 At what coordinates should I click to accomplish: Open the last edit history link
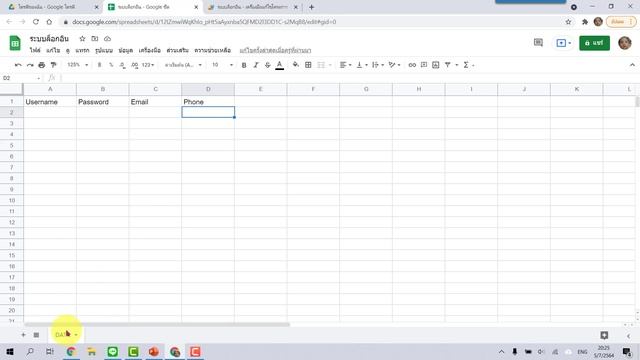coord(275,50)
